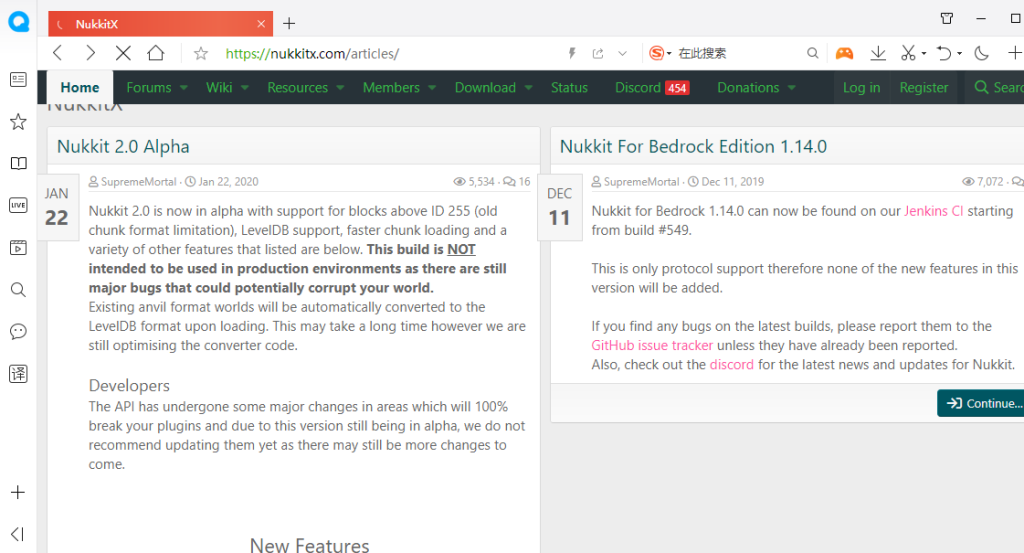Click the undo closed tab icon
This screenshot has height=553, width=1024.
pyautogui.click(x=944, y=54)
